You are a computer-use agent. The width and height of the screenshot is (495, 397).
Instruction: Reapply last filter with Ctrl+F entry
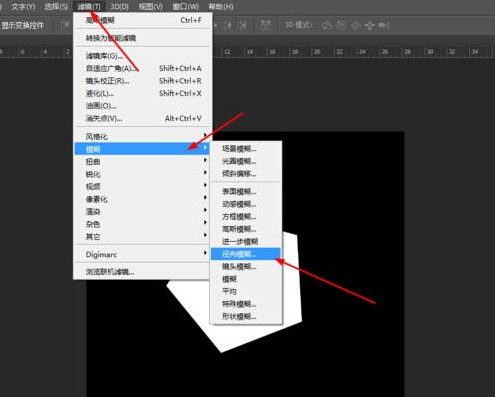(143, 20)
